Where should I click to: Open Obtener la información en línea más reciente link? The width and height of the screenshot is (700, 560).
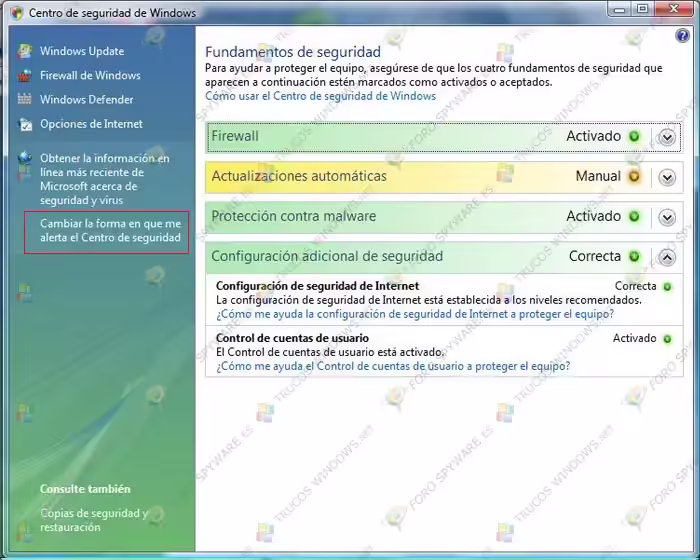pyautogui.click(x=105, y=179)
